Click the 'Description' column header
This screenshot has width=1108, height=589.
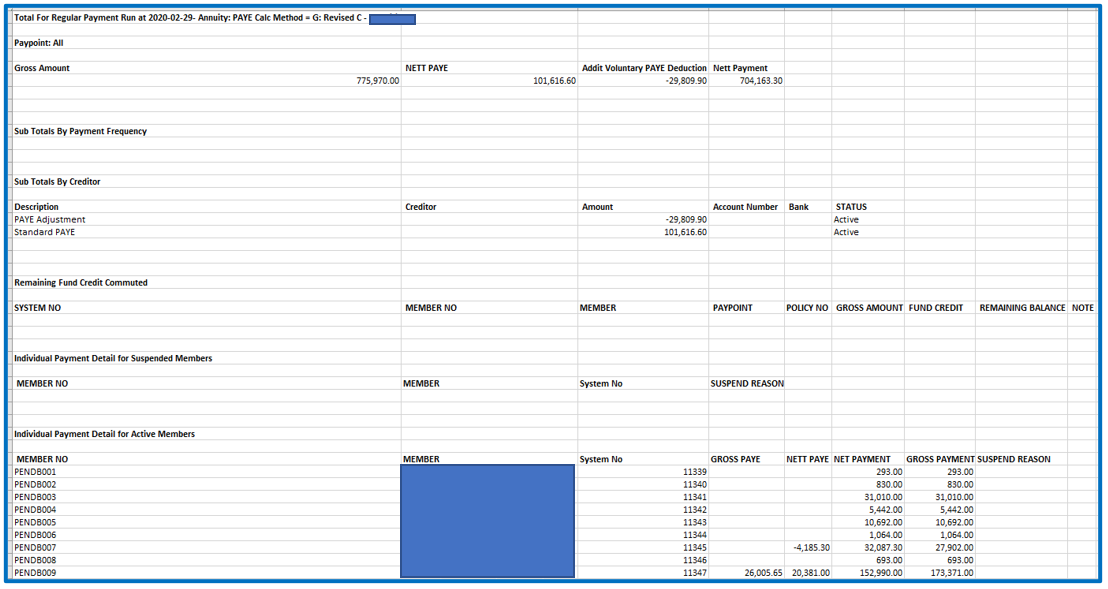coord(36,207)
